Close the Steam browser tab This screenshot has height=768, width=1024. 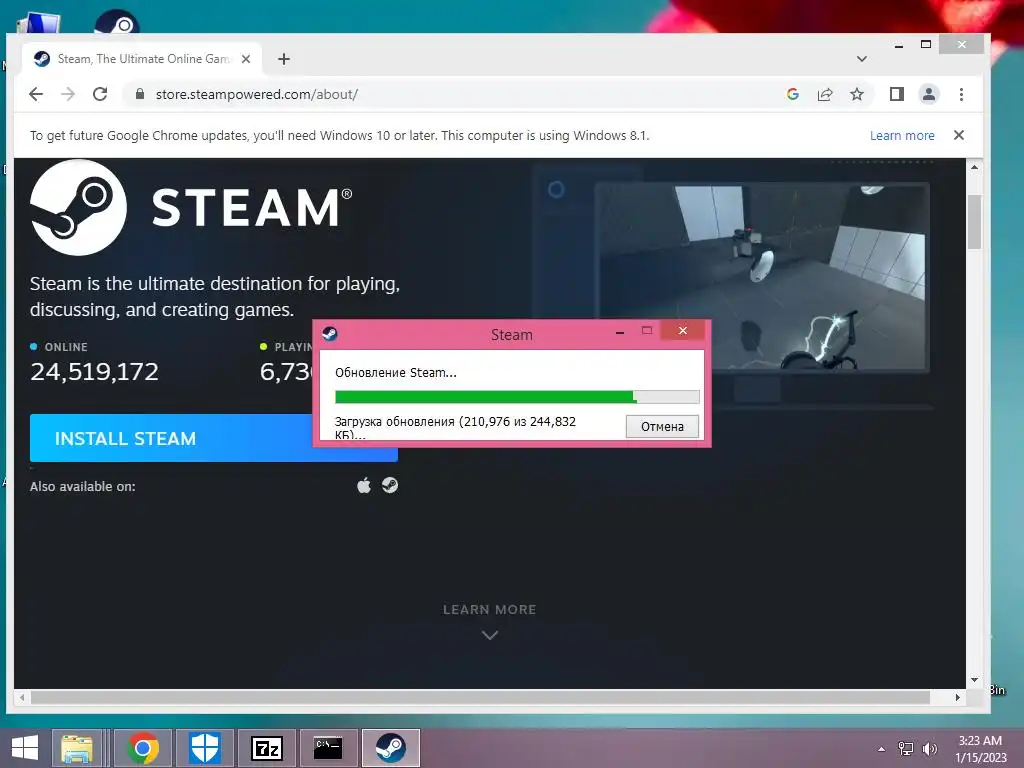(x=246, y=59)
